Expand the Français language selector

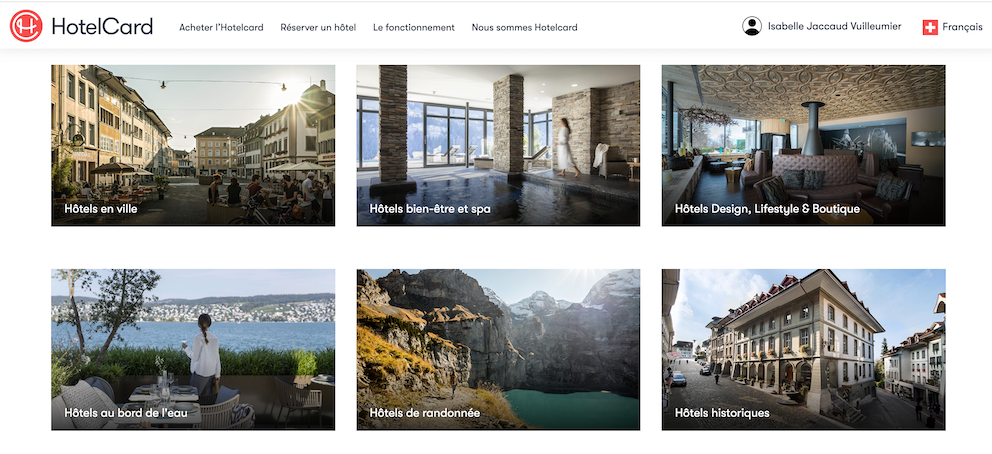tap(962, 27)
